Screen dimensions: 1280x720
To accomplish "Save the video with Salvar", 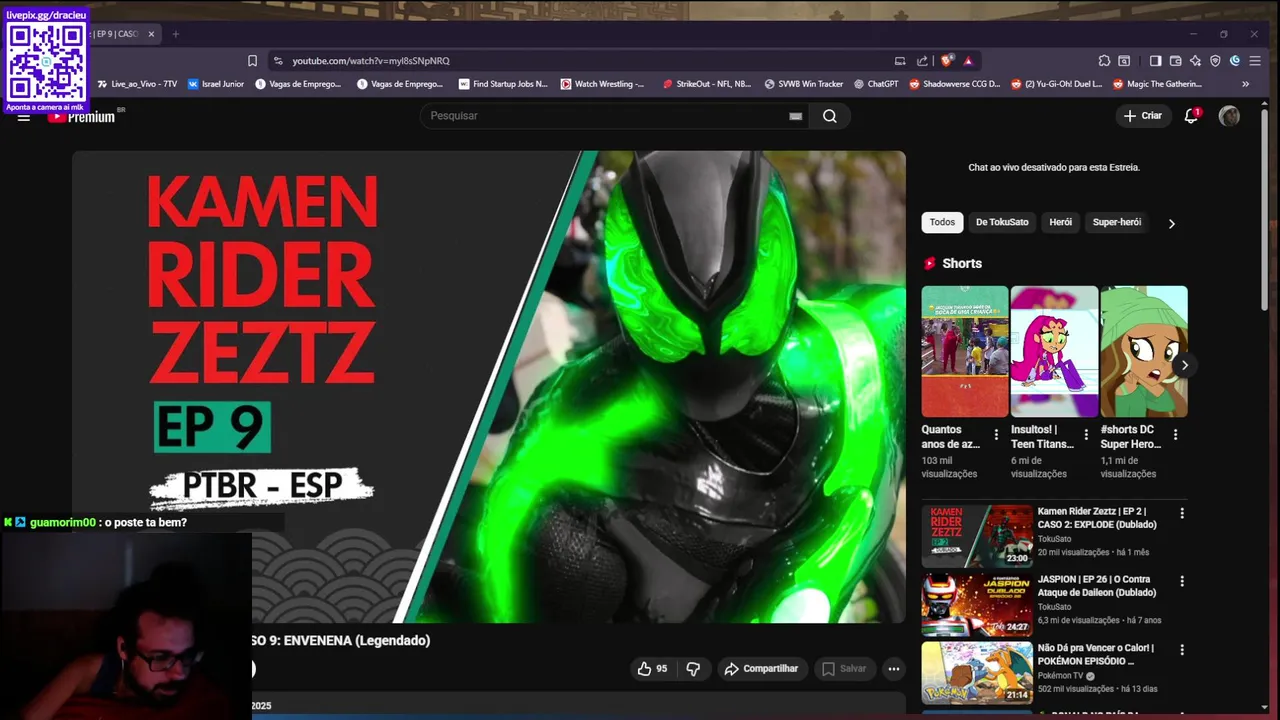I will coord(844,669).
